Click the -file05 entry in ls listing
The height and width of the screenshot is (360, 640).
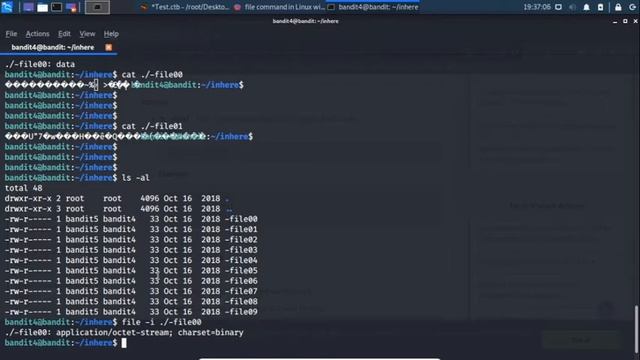click(241, 271)
